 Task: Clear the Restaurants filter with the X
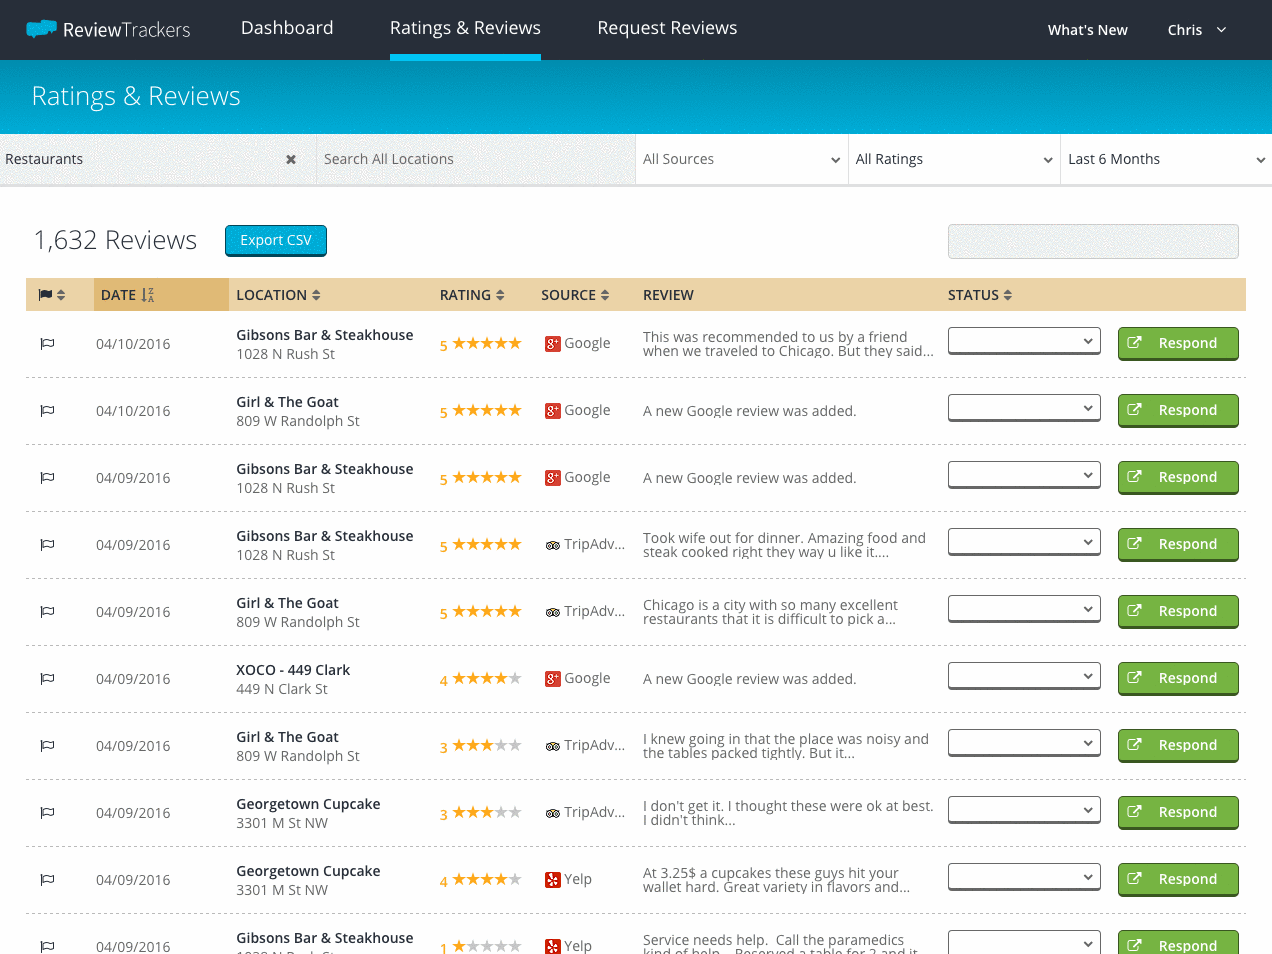(x=291, y=159)
